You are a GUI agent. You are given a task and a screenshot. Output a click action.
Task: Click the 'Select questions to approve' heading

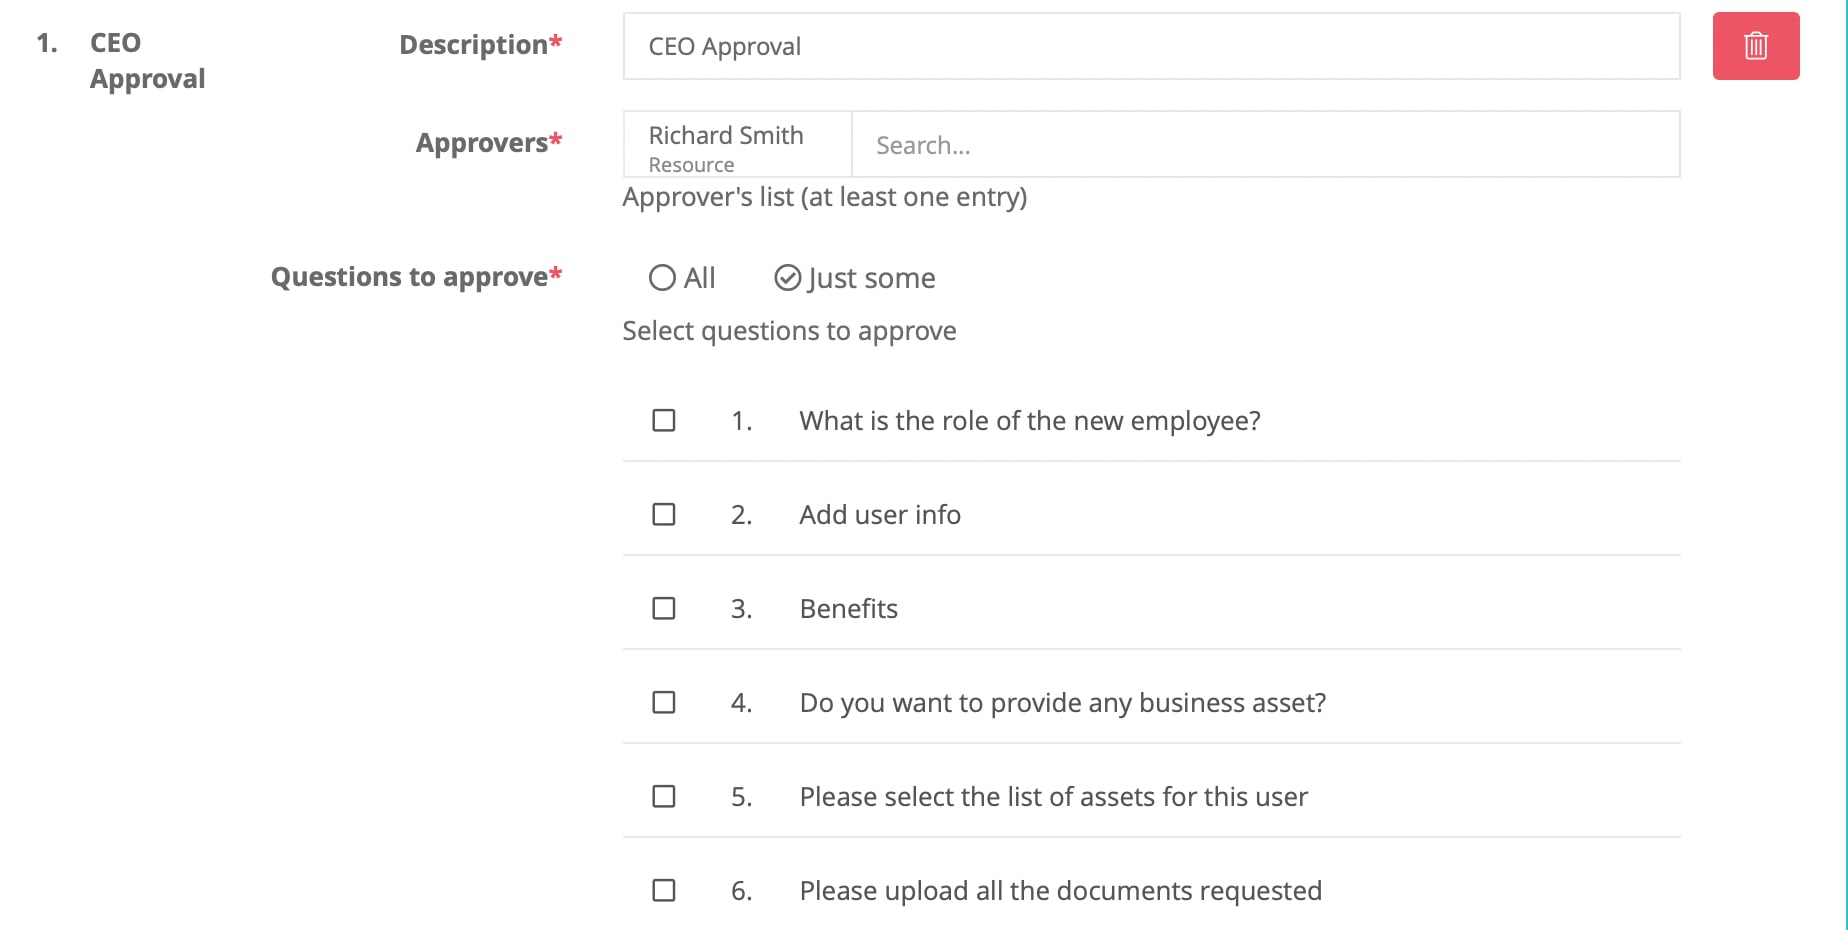(789, 330)
